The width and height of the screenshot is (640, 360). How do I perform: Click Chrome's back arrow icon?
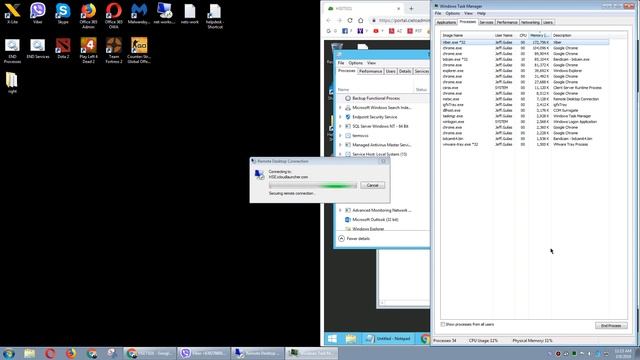(x=329, y=20)
